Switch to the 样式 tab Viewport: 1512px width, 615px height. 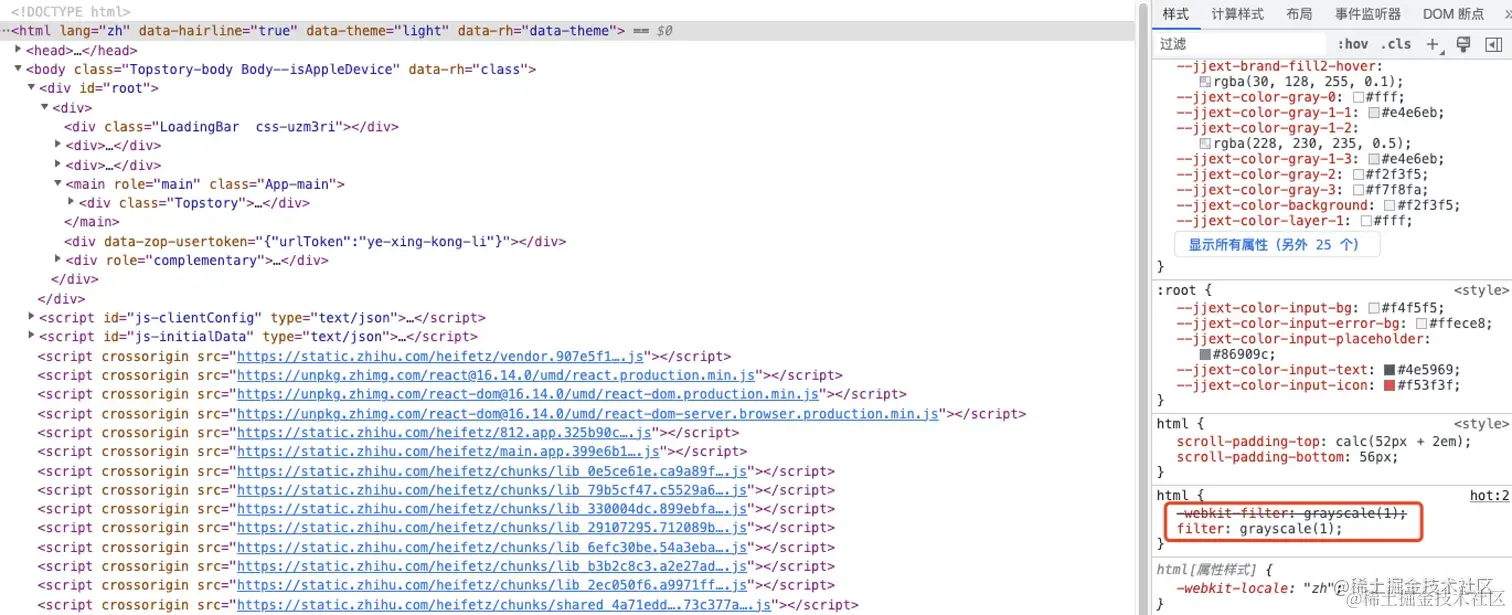click(1175, 14)
